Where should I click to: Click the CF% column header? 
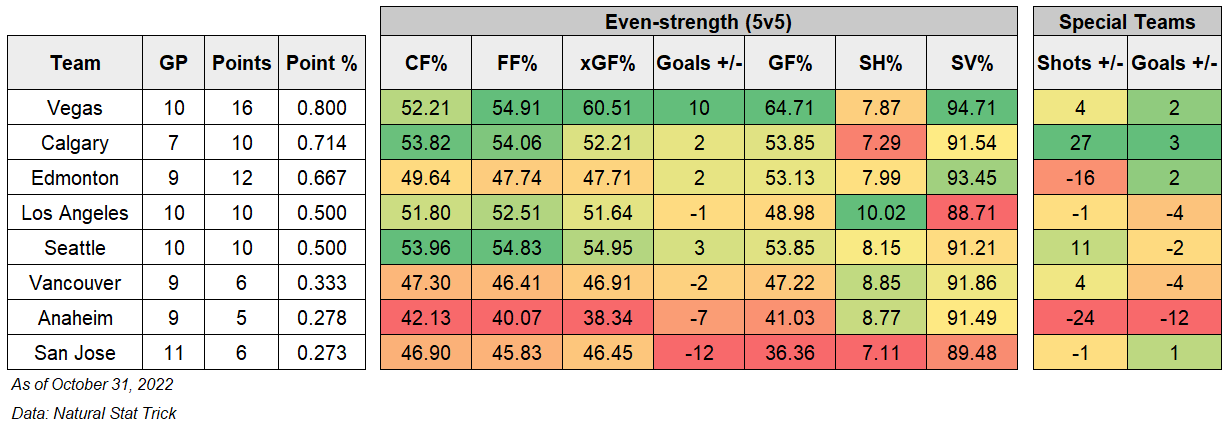click(426, 63)
